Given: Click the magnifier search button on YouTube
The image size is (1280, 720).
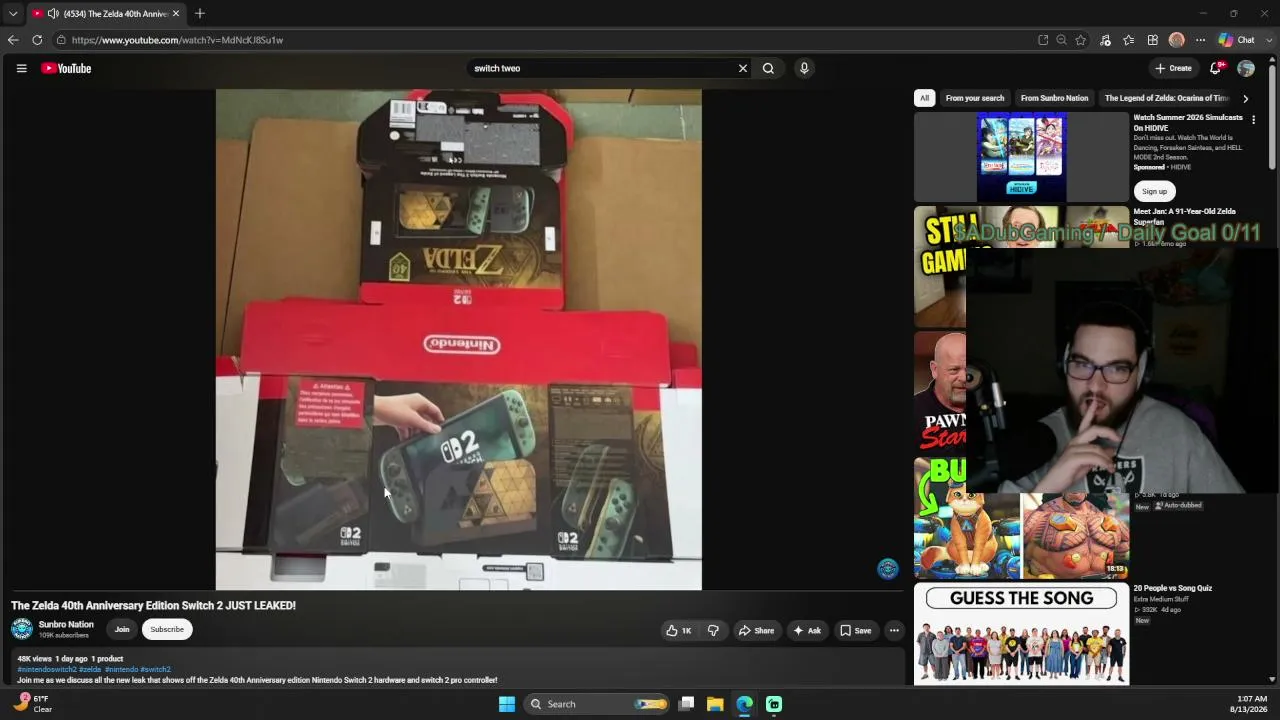Looking at the screenshot, I should (768, 68).
